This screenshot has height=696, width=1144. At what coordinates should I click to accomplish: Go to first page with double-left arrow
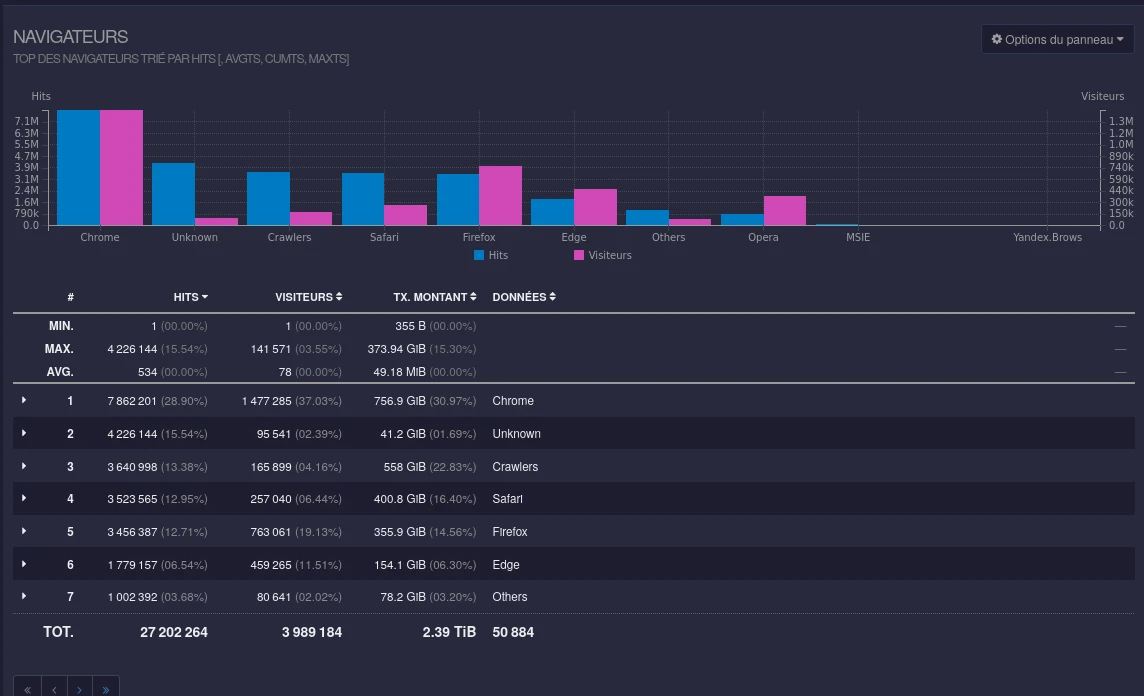coord(28,689)
